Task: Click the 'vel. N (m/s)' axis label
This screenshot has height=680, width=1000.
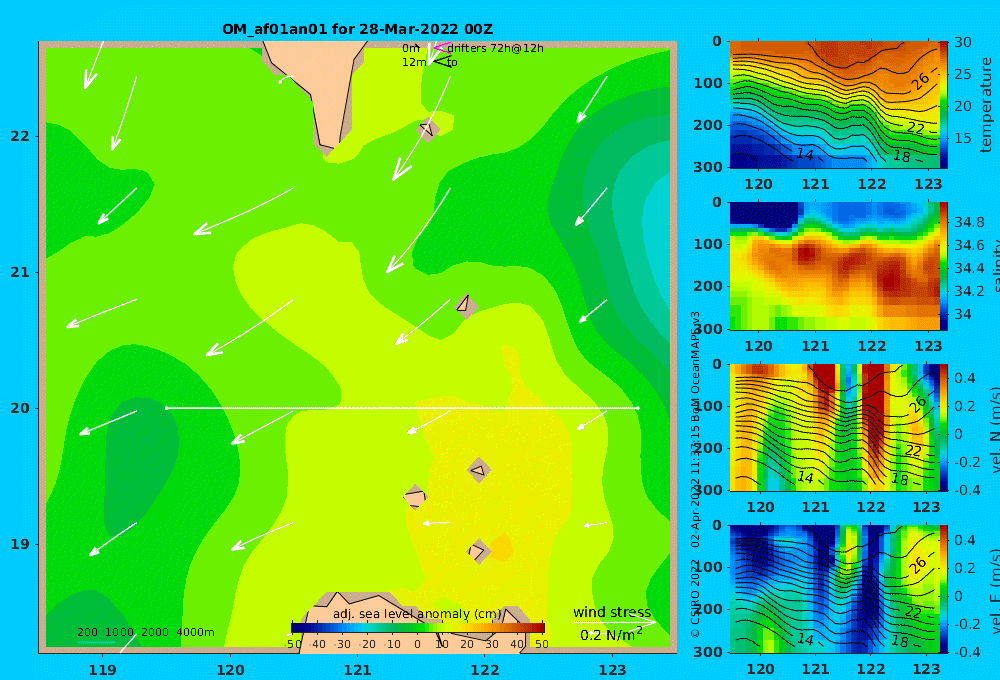Action: [994, 429]
